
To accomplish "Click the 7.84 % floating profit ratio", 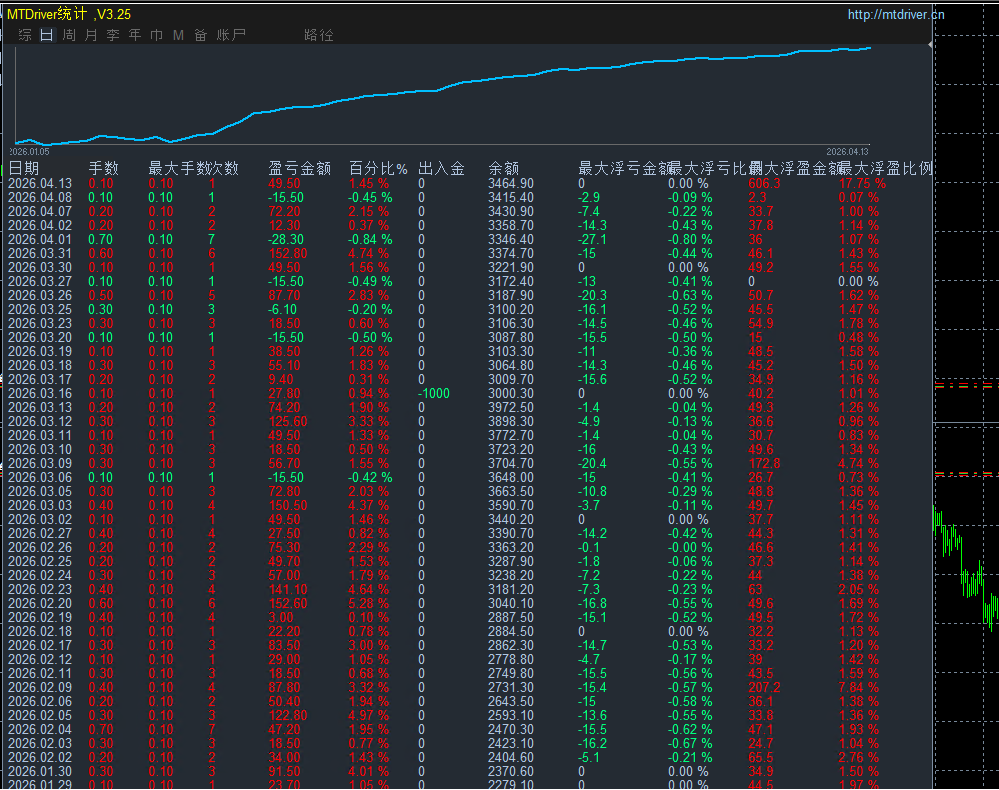I will pyautogui.click(x=858, y=687).
